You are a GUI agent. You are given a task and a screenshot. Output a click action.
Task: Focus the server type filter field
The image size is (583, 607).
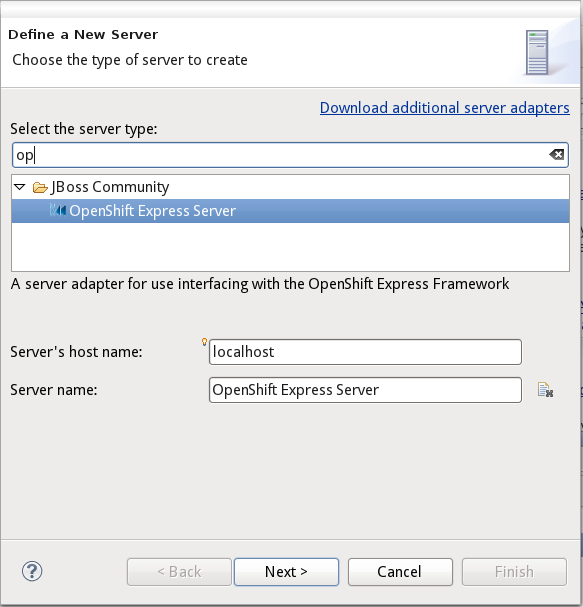(x=290, y=155)
